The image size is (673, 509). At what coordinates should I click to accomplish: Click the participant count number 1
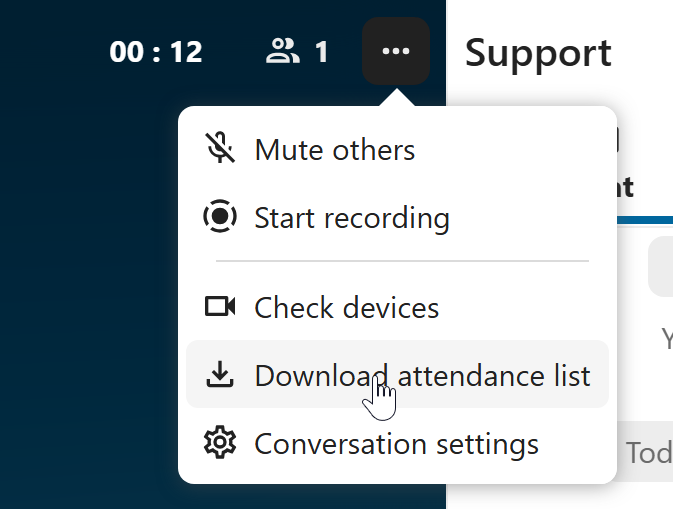pos(321,52)
